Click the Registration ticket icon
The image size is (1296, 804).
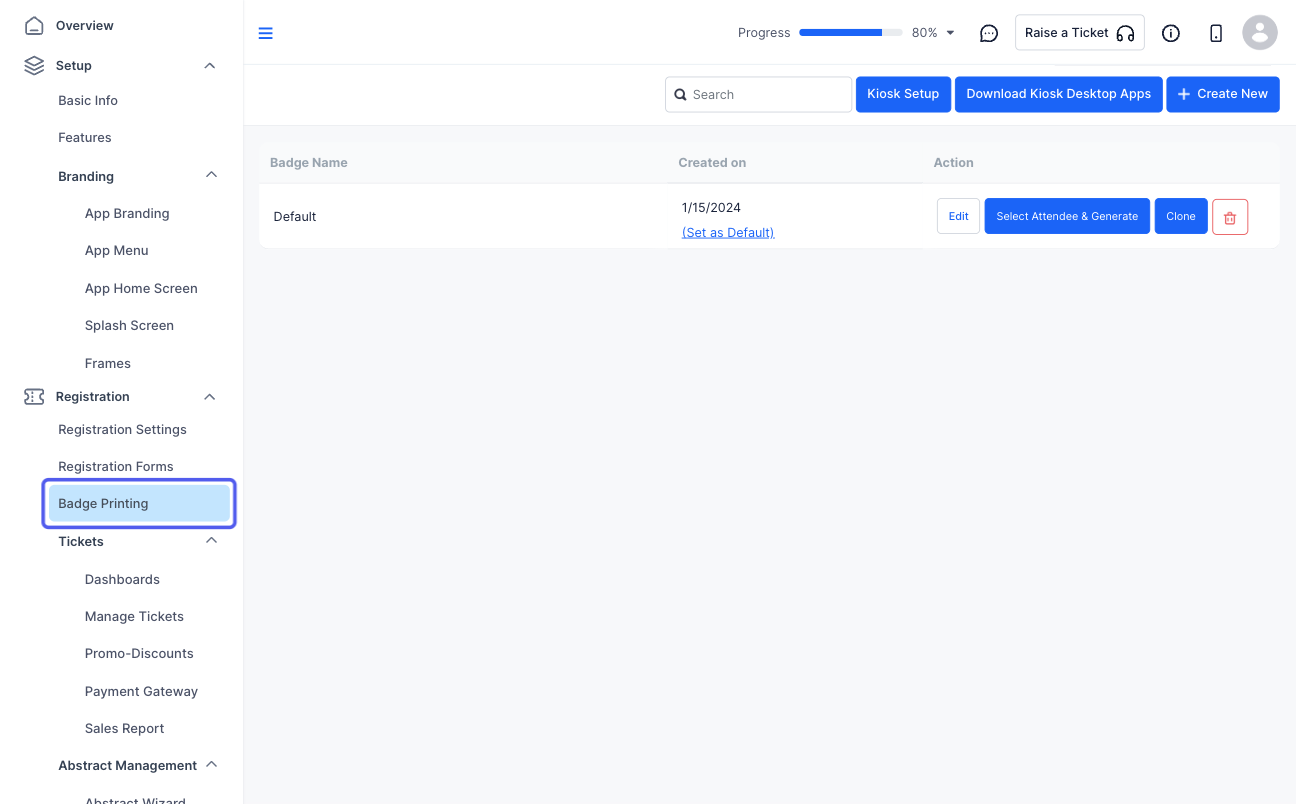(x=34, y=397)
